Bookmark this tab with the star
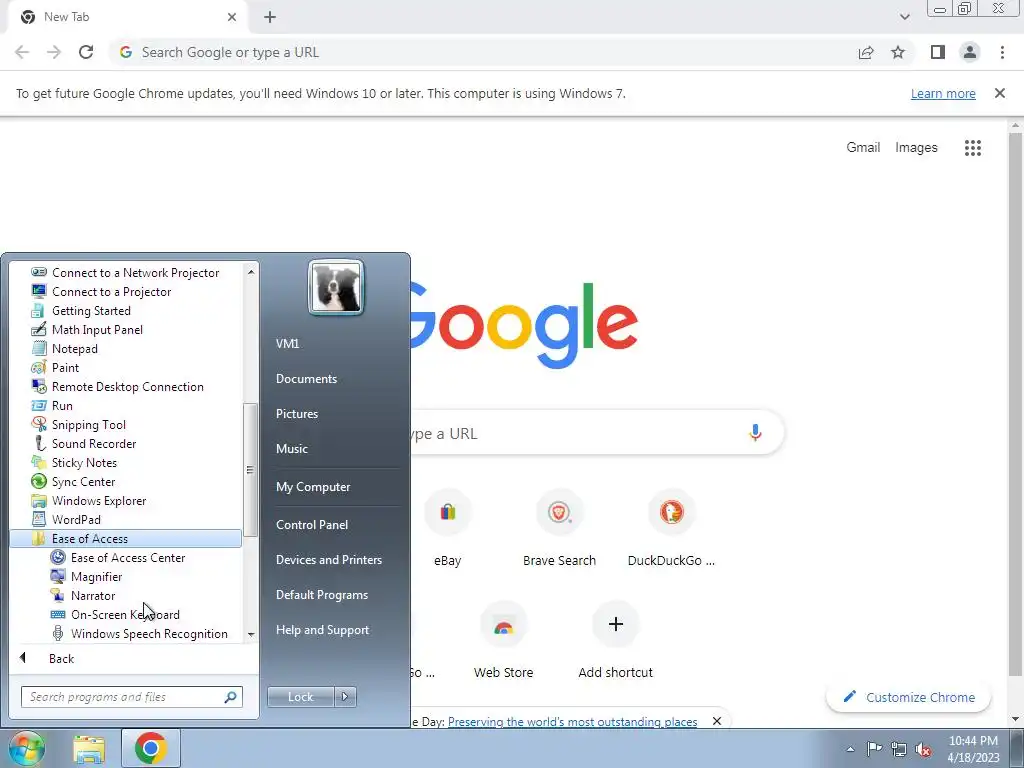Viewport: 1024px width, 768px height. (898, 52)
